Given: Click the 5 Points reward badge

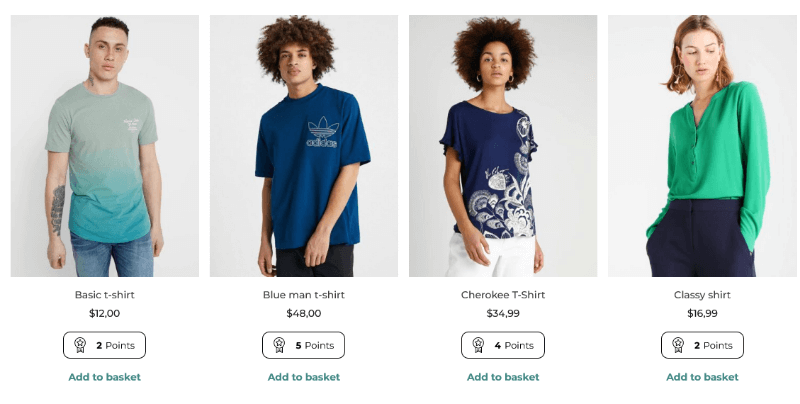Looking at the screenshot, I should pyautogui.click(x=304, y=345).
